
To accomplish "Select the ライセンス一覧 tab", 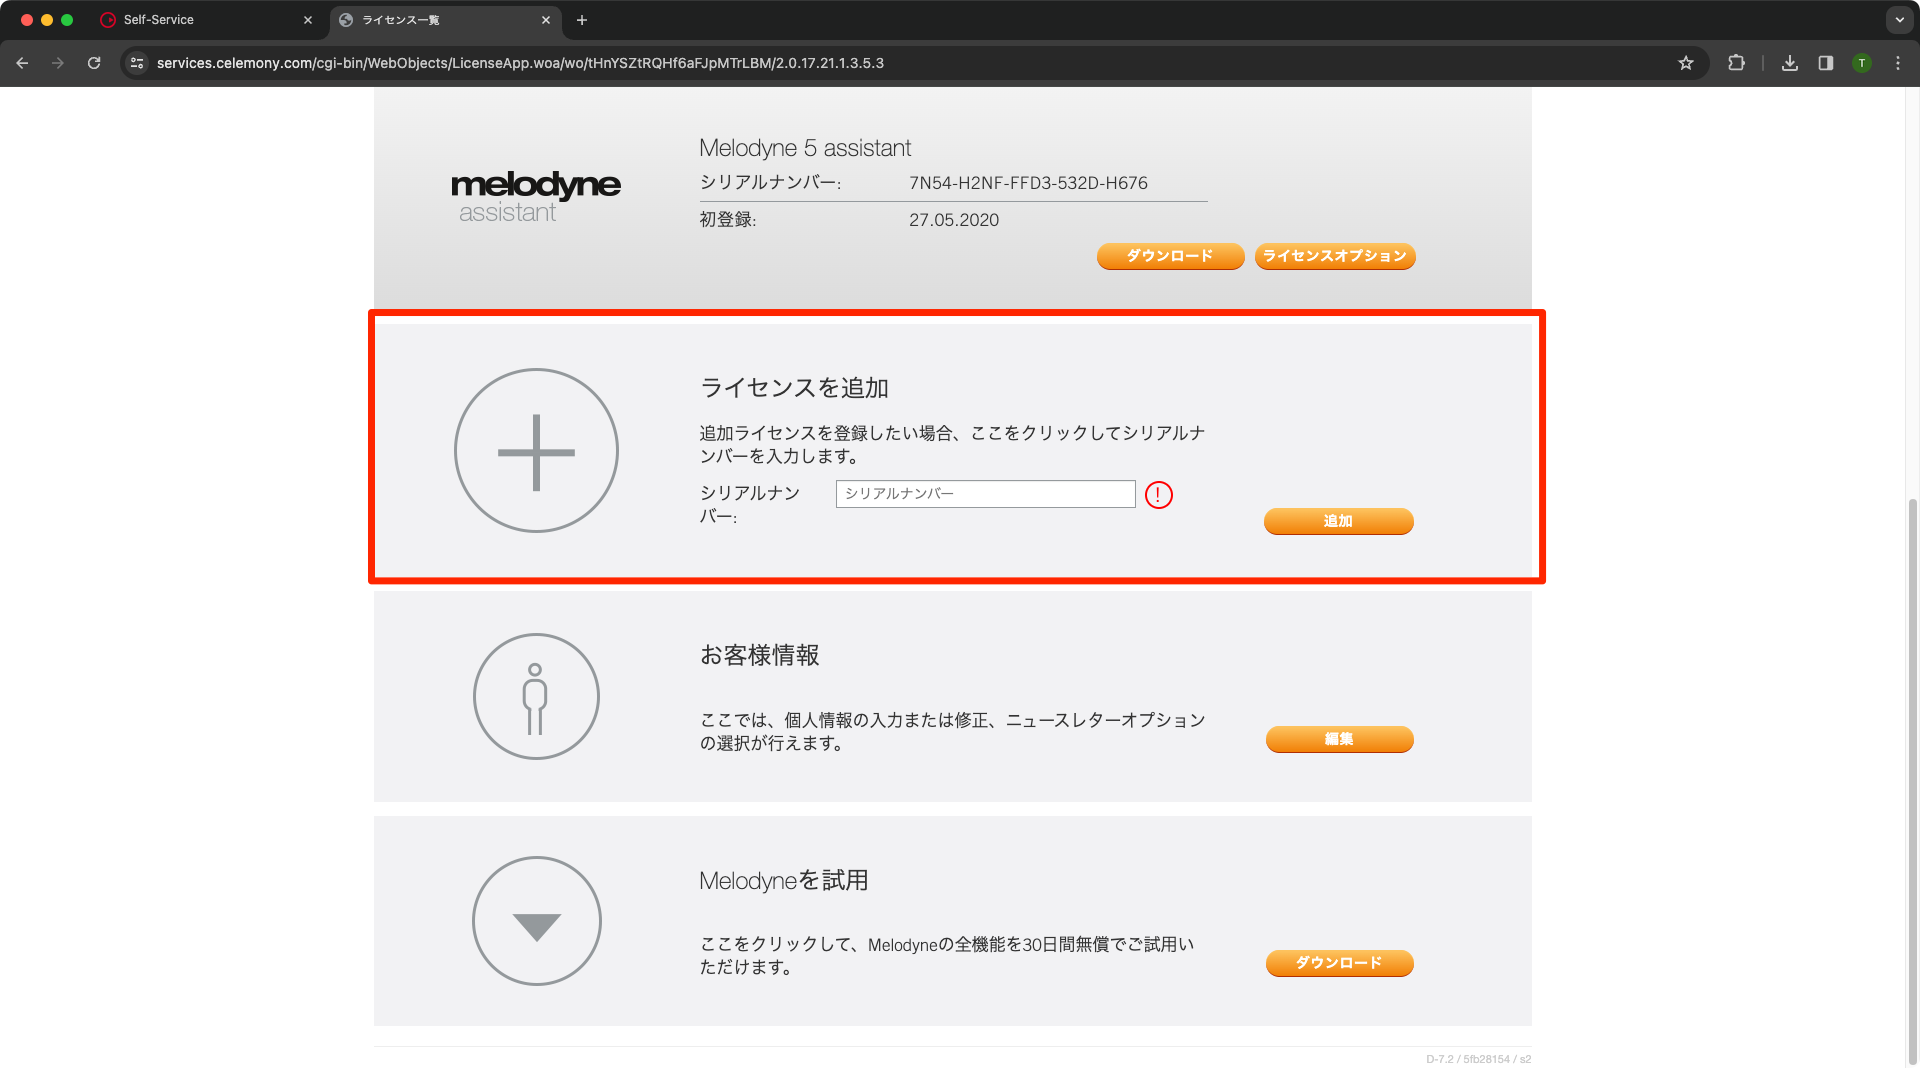I will [446, 20].
